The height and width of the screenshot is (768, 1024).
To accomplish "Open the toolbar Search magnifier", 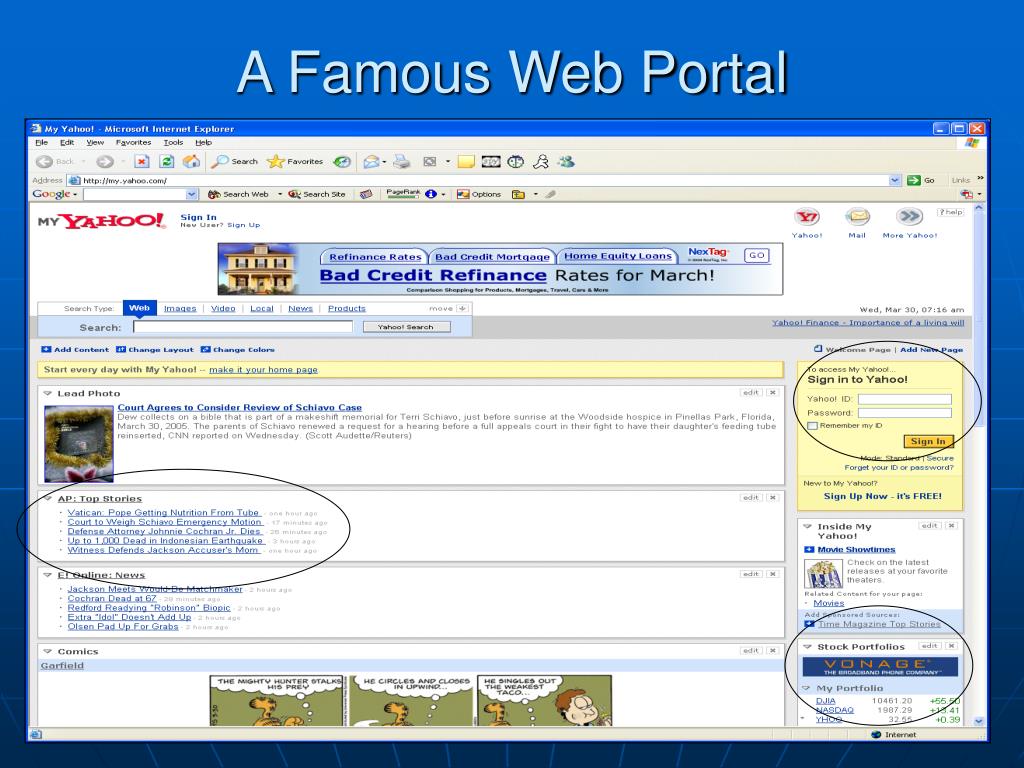I will 235,161.
